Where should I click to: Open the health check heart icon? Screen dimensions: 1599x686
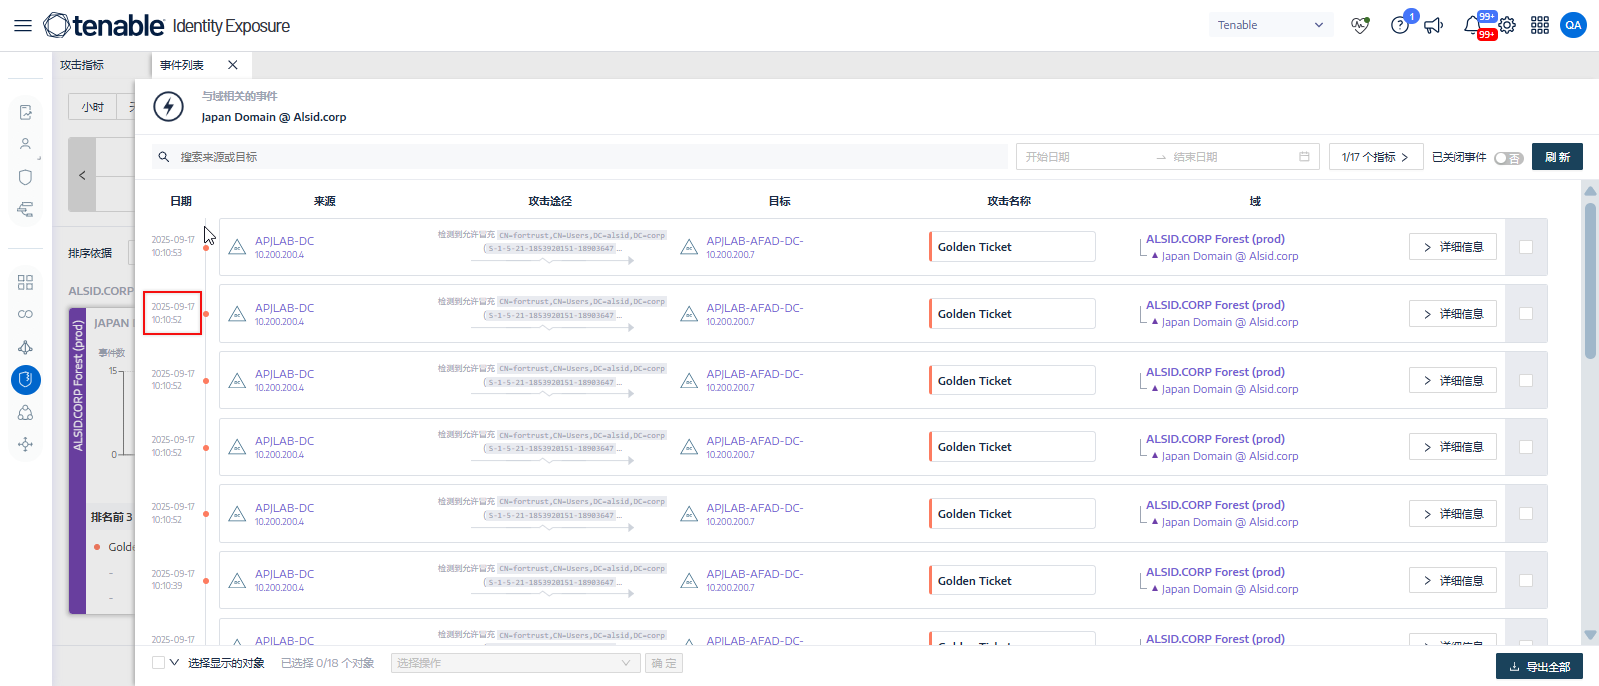point(1360,26)
